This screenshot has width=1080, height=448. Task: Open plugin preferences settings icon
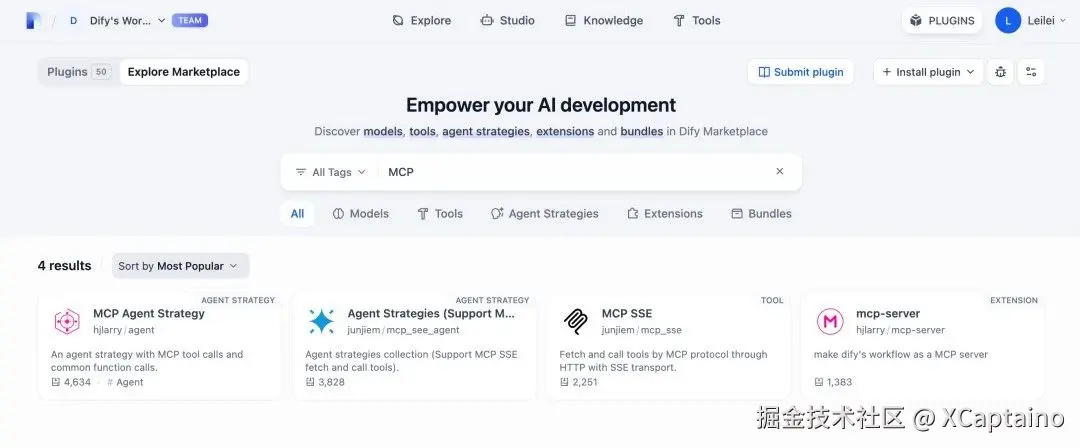(1032, 72)
